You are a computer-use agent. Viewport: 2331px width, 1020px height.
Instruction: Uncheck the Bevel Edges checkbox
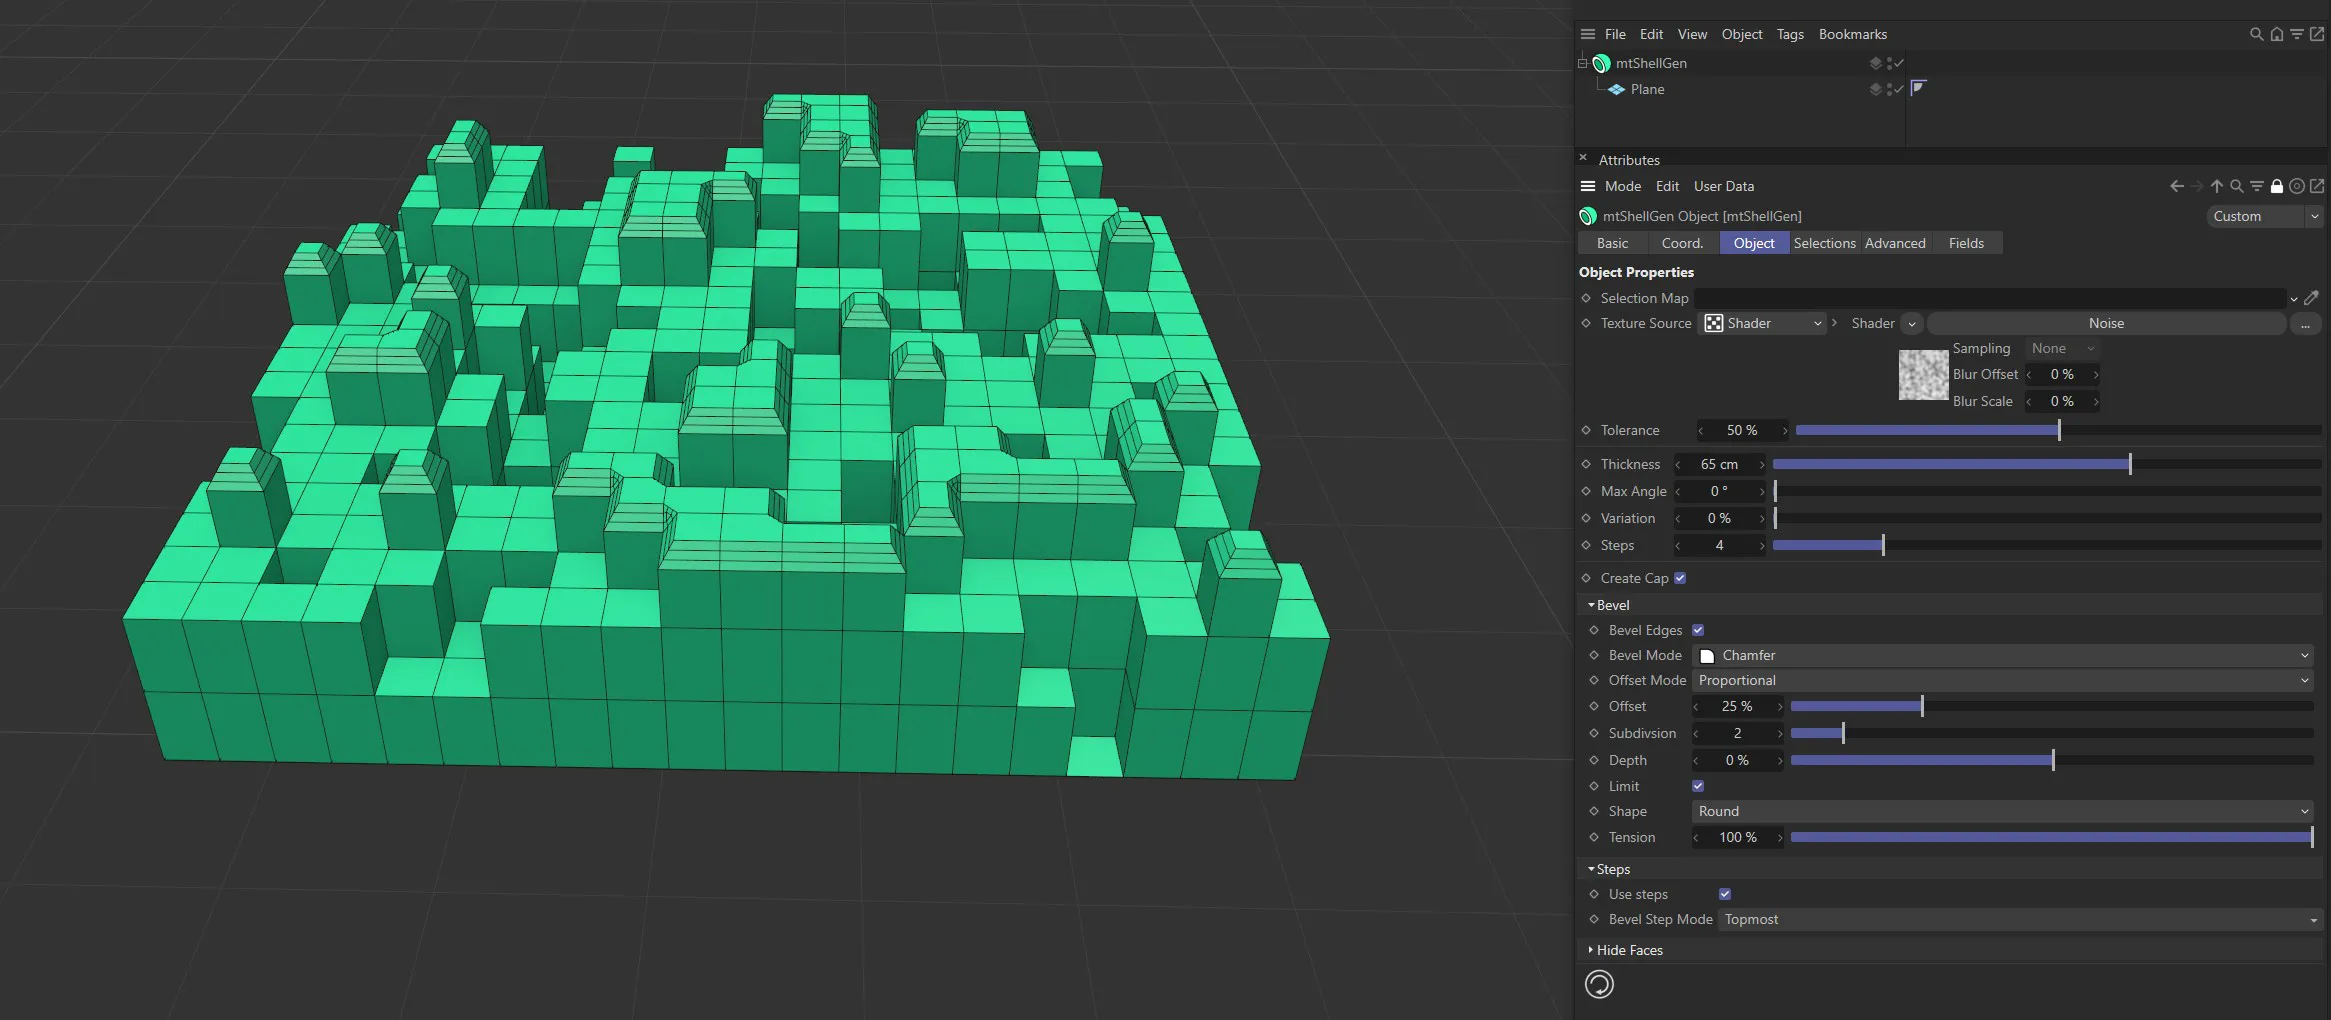point(1698,630)
